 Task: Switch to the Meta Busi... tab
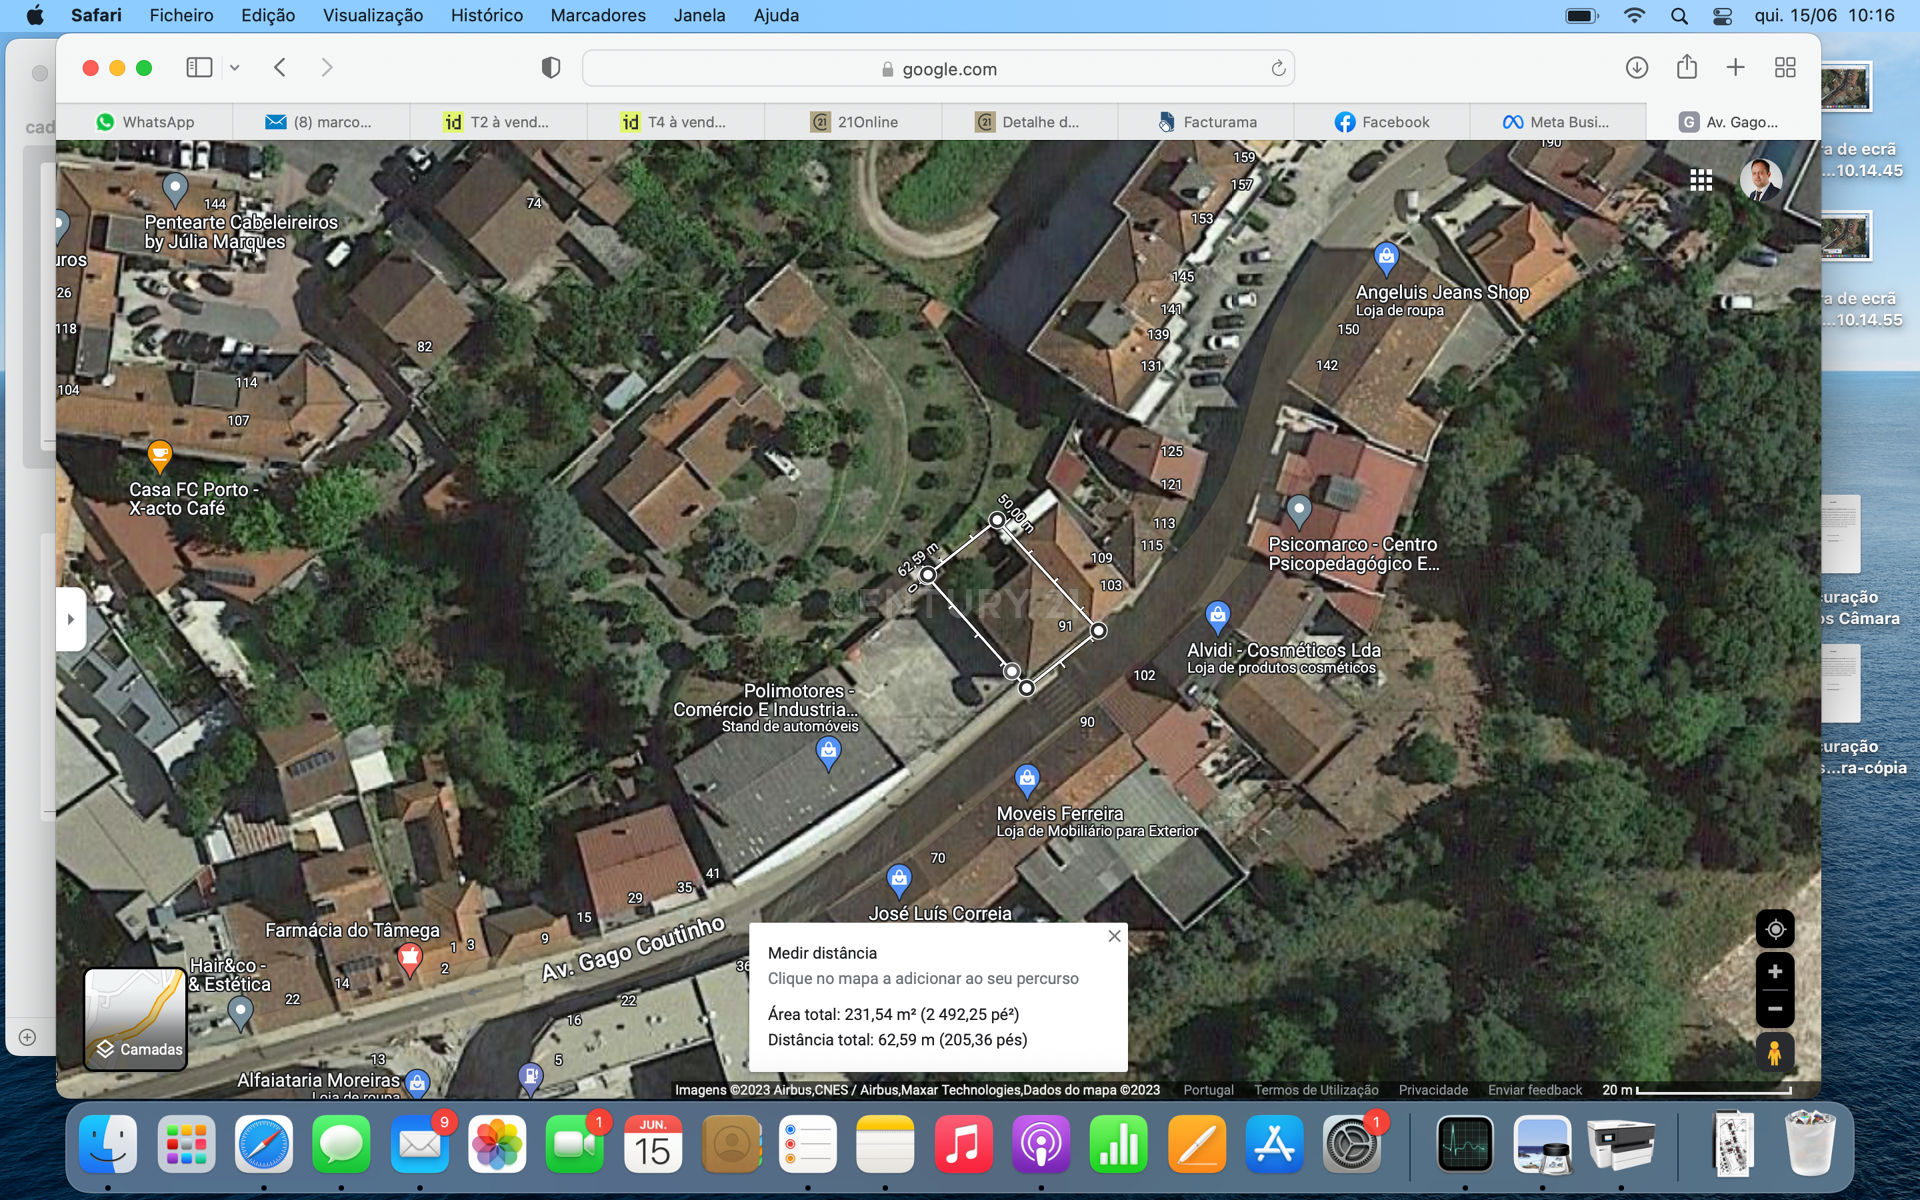pyautogui.click(x=1558, y=122)
